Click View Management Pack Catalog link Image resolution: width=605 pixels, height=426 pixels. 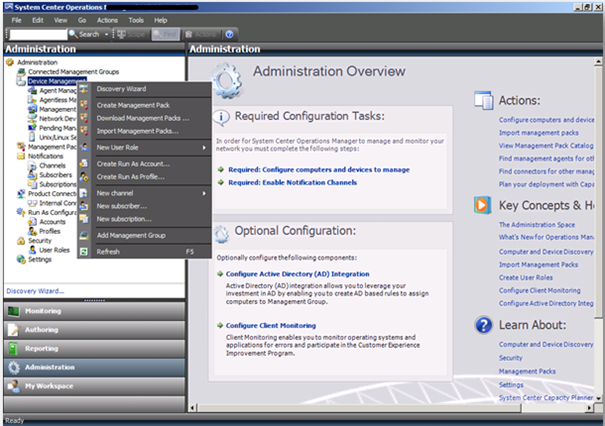[546, 145]
